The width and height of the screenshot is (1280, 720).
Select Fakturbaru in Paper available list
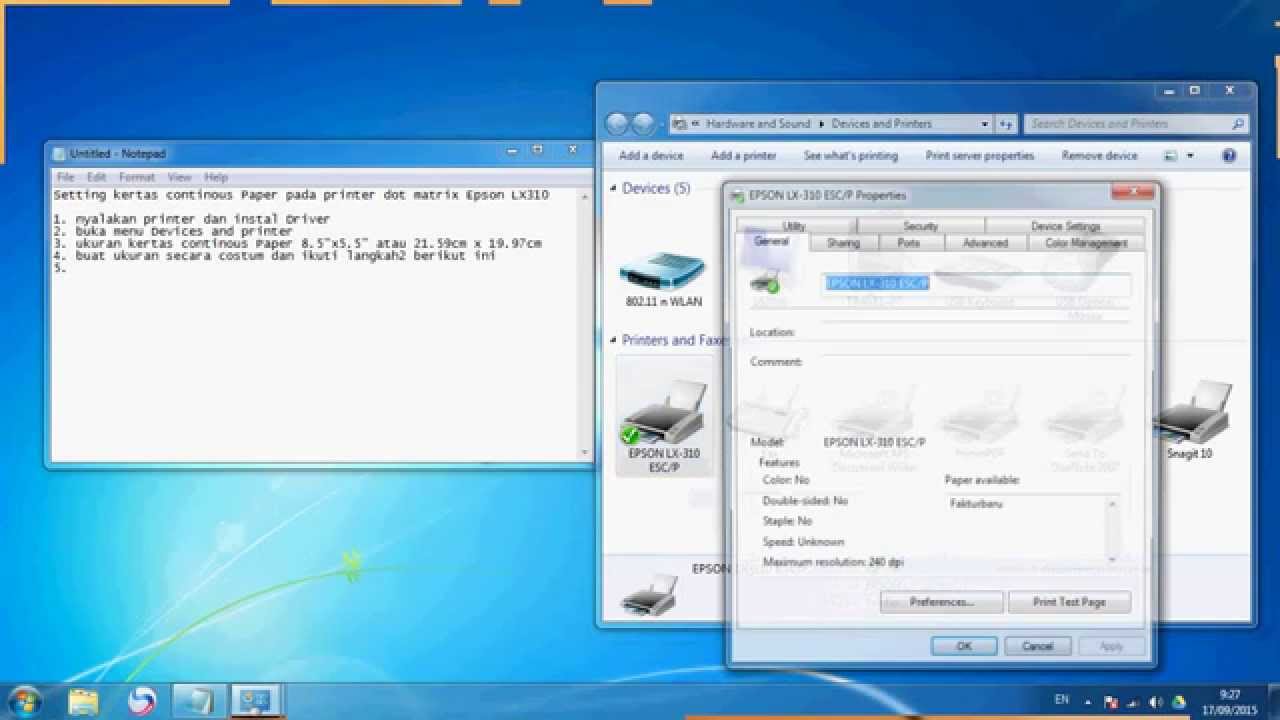pyautogui.click(x=976, y=504)
